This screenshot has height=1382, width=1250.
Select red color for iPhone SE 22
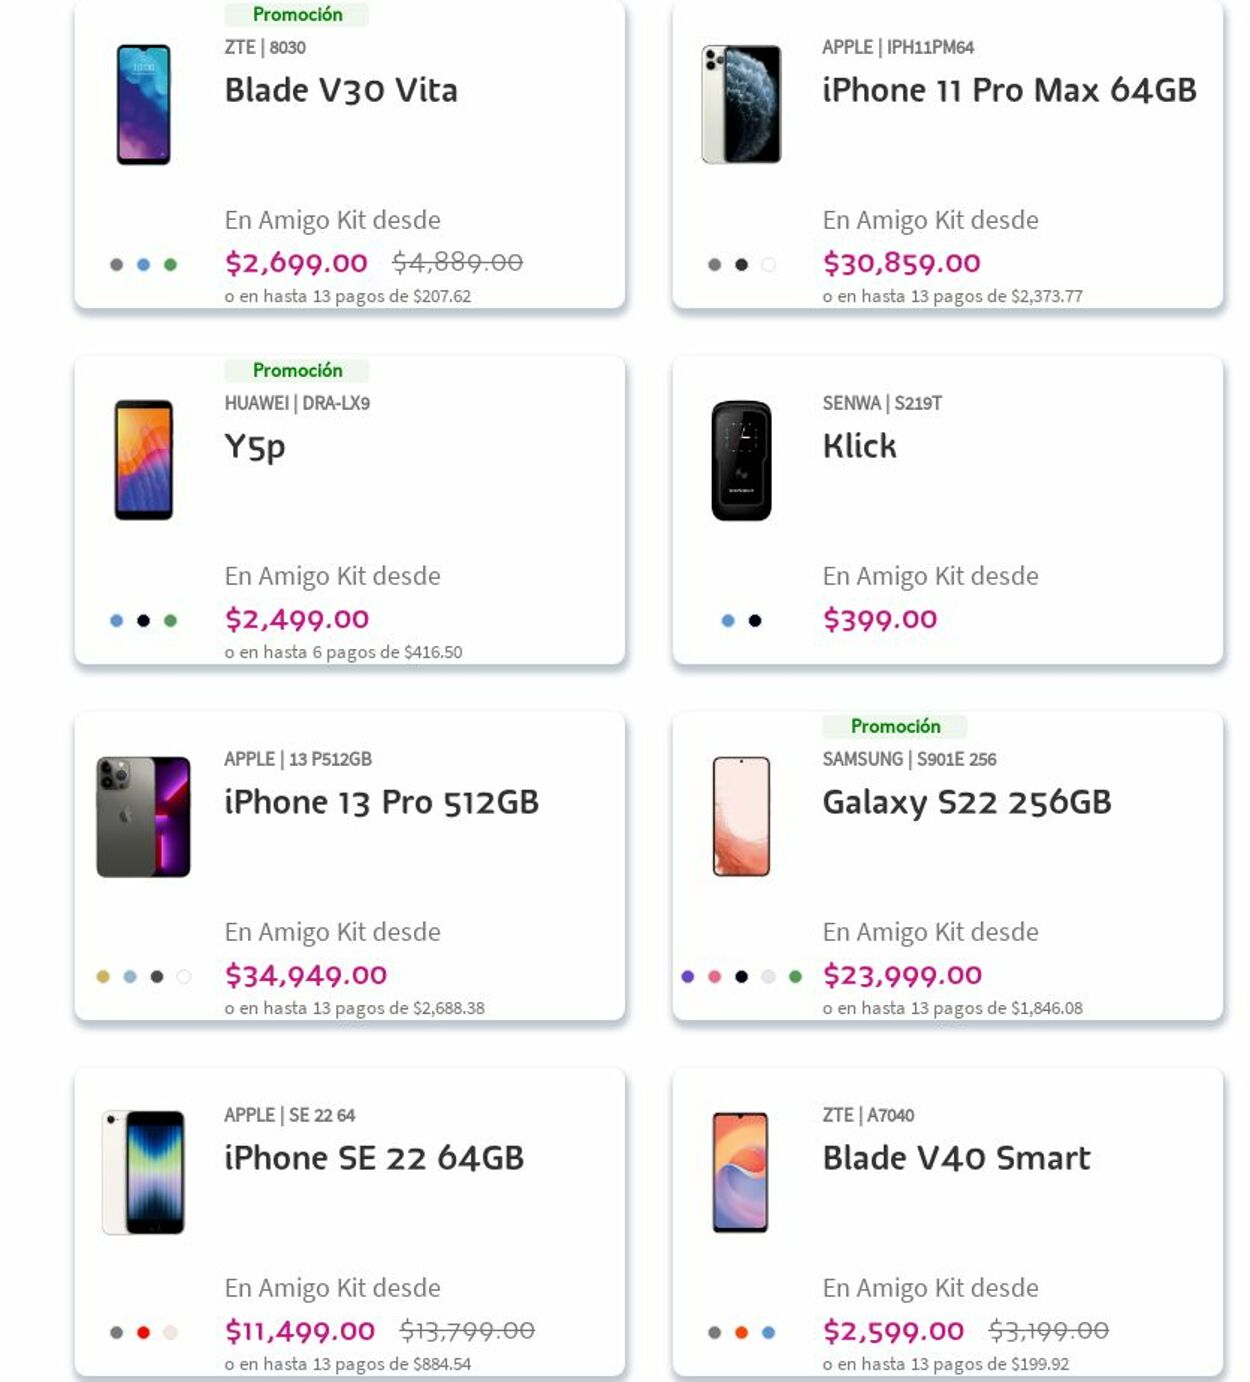pos(143,1333)
